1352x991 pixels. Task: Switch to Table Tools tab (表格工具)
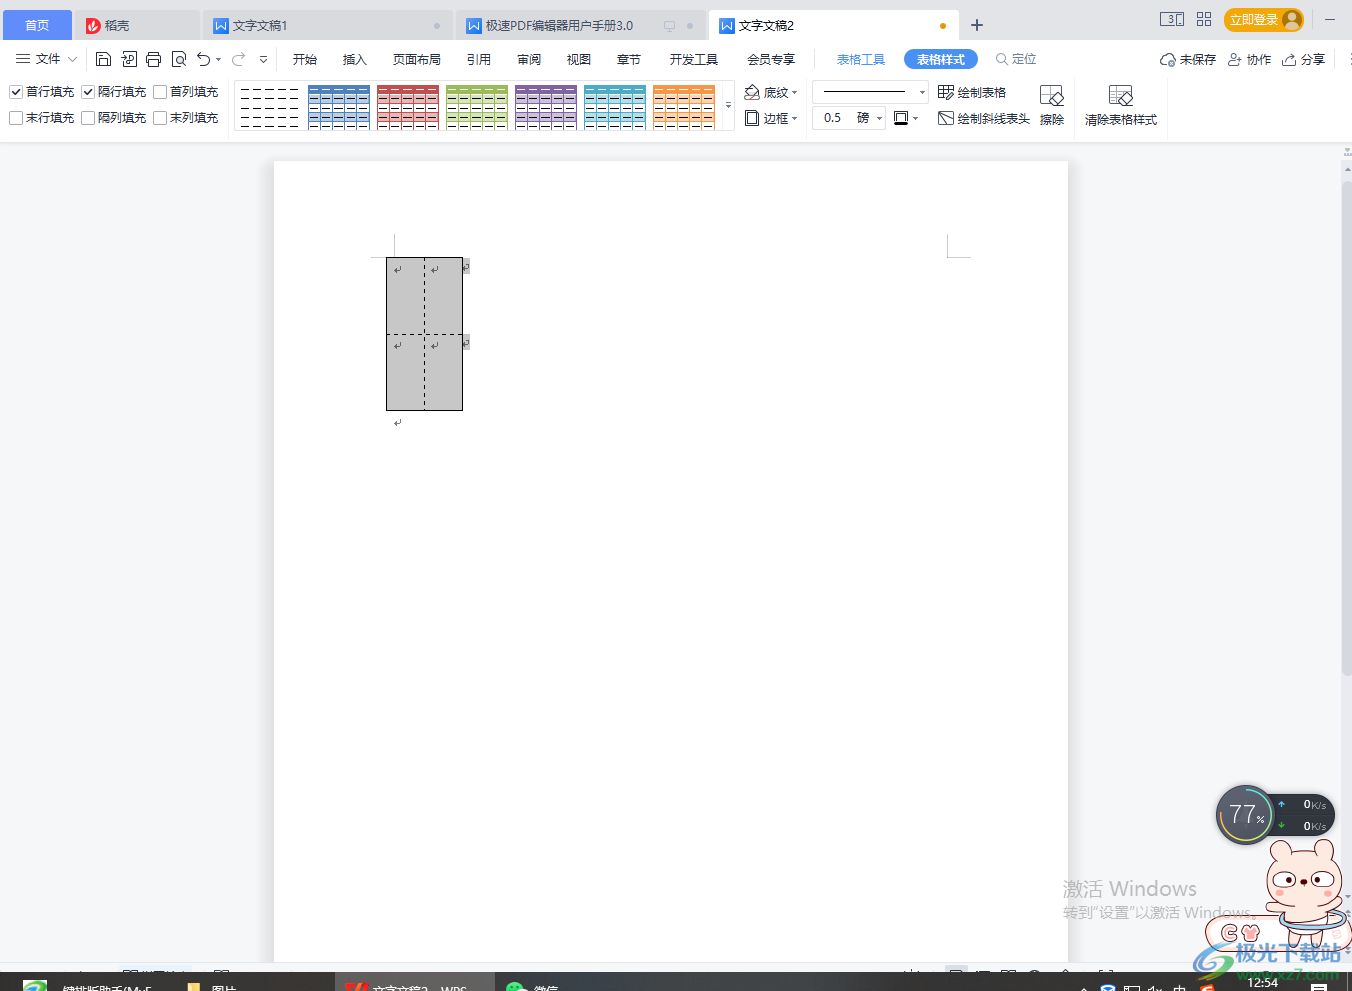pos(861,60)
